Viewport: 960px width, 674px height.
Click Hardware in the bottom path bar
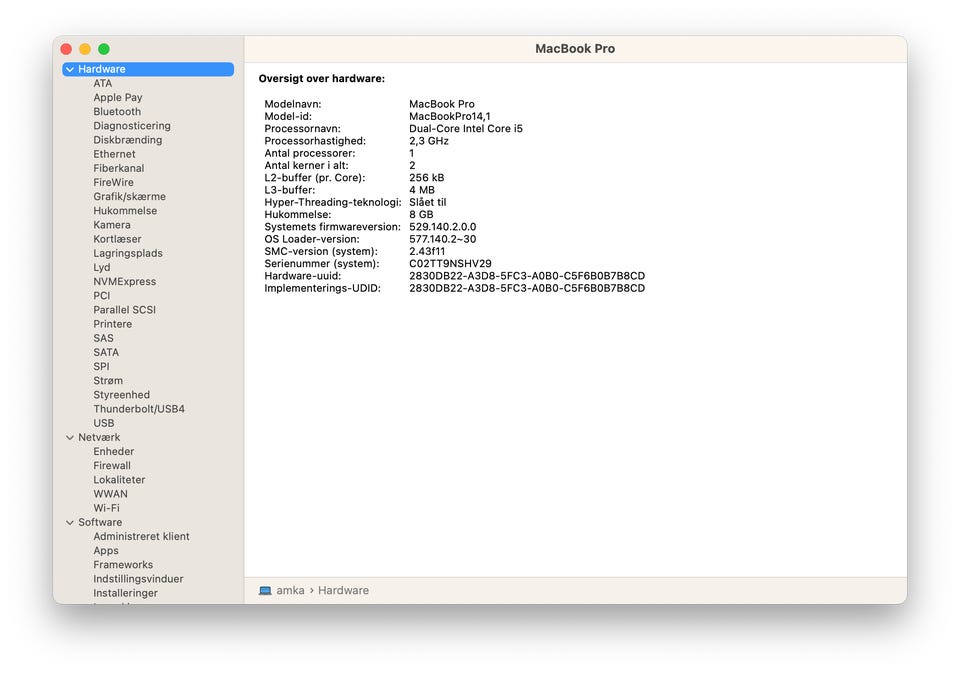[x=343, y=591]
